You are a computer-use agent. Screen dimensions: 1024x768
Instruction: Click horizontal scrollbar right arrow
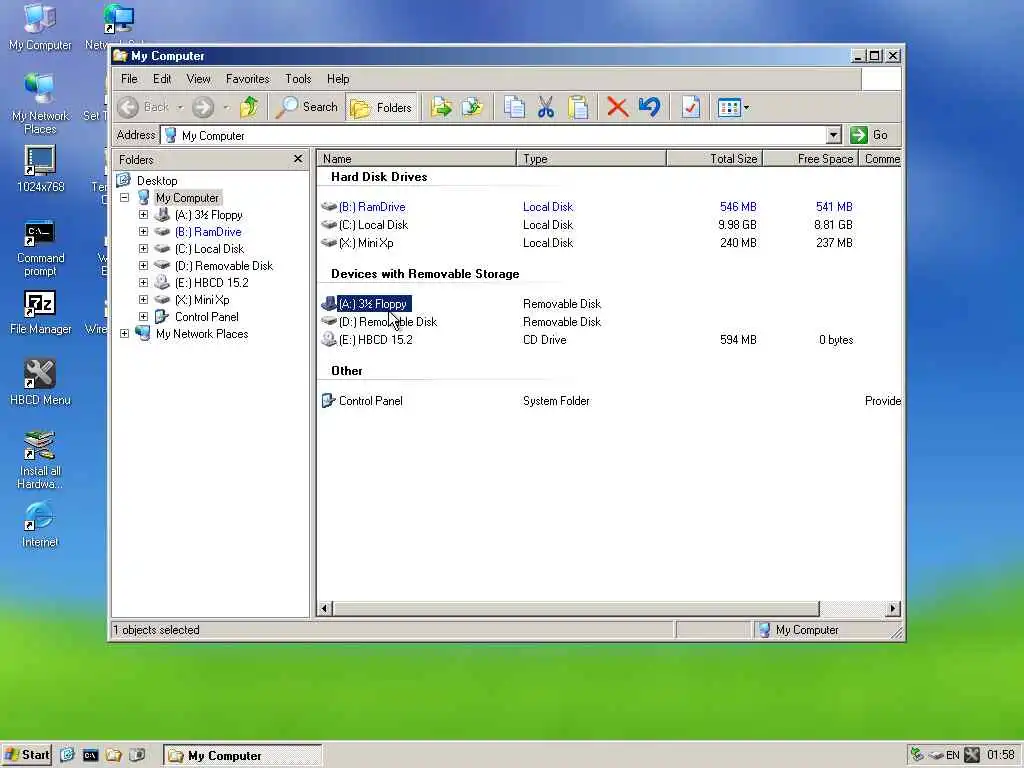(892, 609)
